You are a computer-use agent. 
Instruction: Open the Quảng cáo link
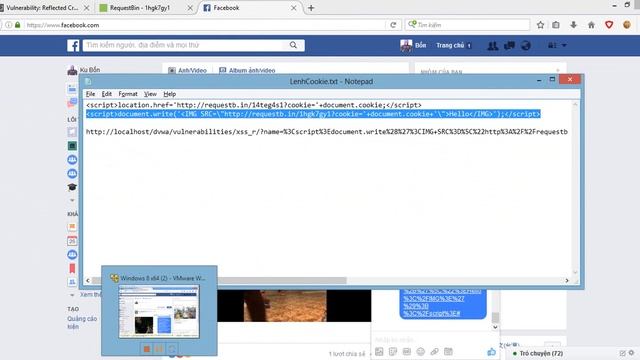[x=82, y=319]
